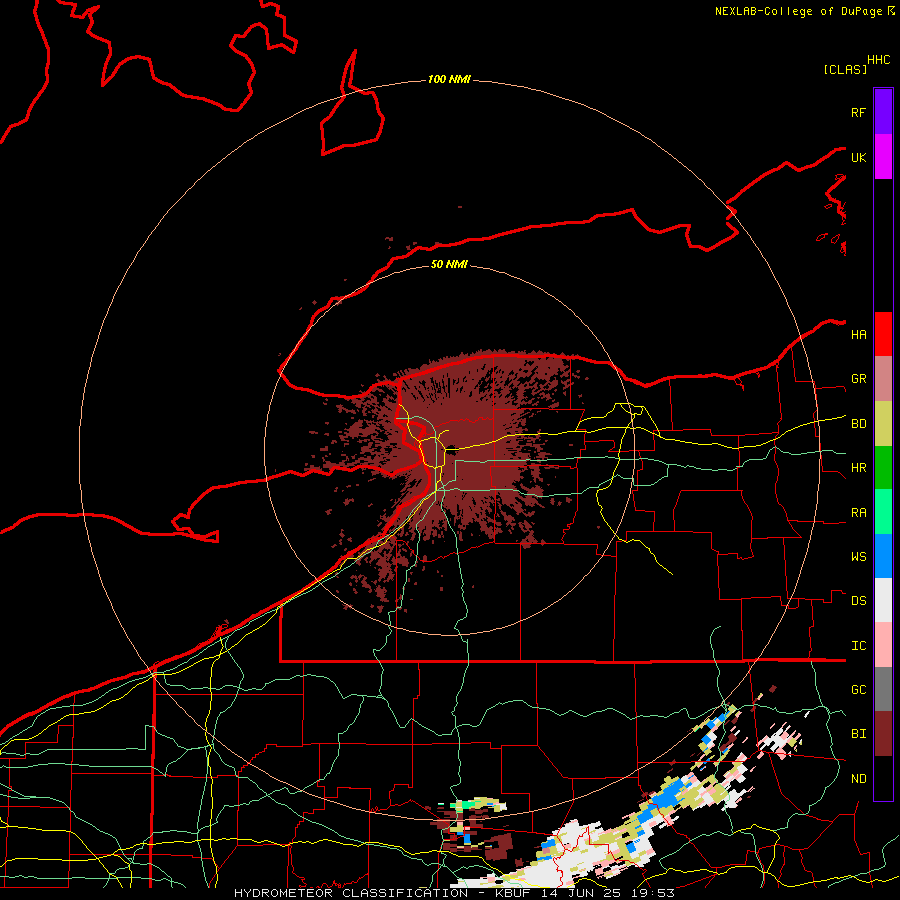The width and height of the screenshot is (900, 900).
Task: Click the BI legend label
Action: [858, 734]
